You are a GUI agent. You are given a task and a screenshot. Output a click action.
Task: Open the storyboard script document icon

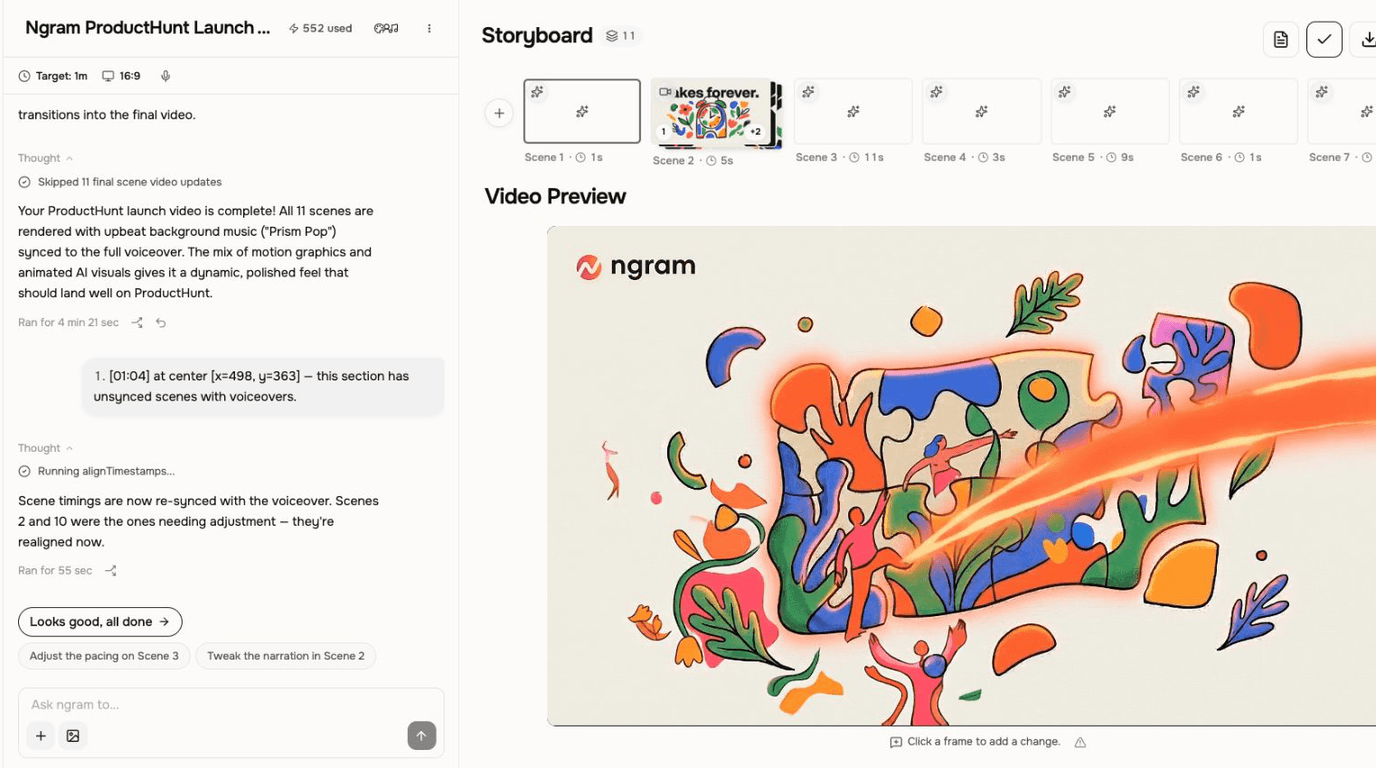click(1281, 39)
